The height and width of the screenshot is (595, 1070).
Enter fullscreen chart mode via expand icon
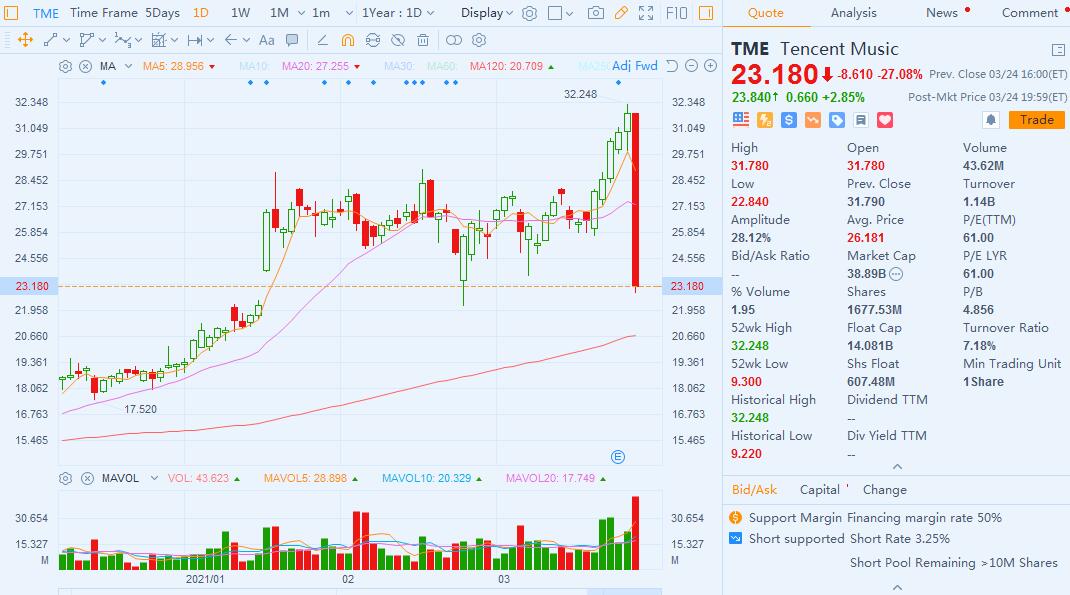tap(646, 13)
